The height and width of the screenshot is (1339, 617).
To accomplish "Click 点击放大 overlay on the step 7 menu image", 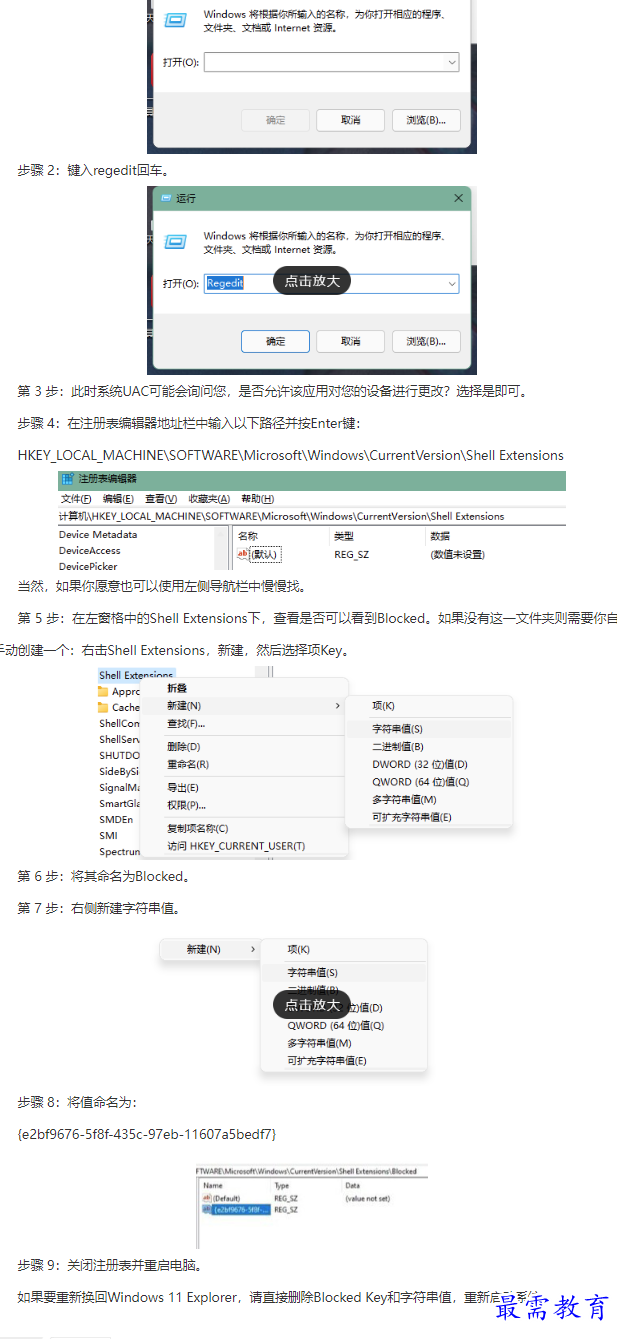I will (x=312, y=1005).
